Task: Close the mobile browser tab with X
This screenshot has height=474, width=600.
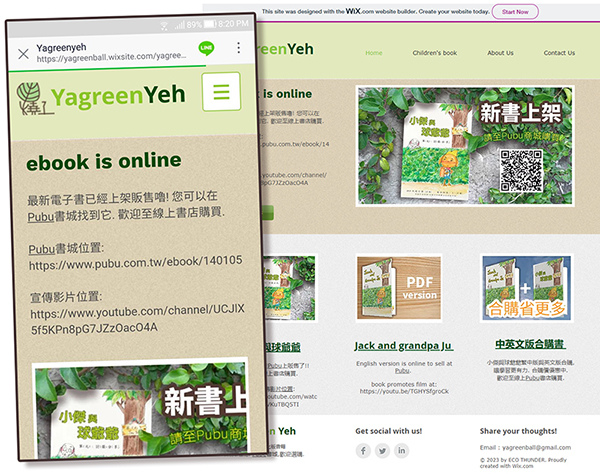Action: (23, 54)
